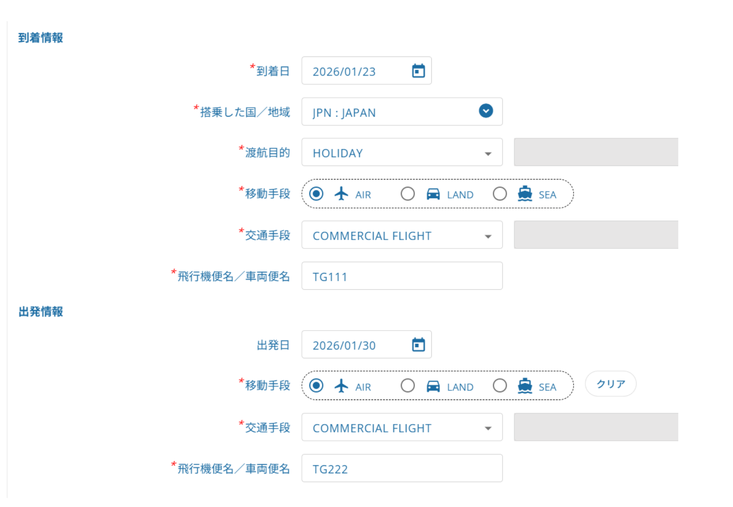
Task: Select the LAND radio button for departure
Action: coord(408,386)
